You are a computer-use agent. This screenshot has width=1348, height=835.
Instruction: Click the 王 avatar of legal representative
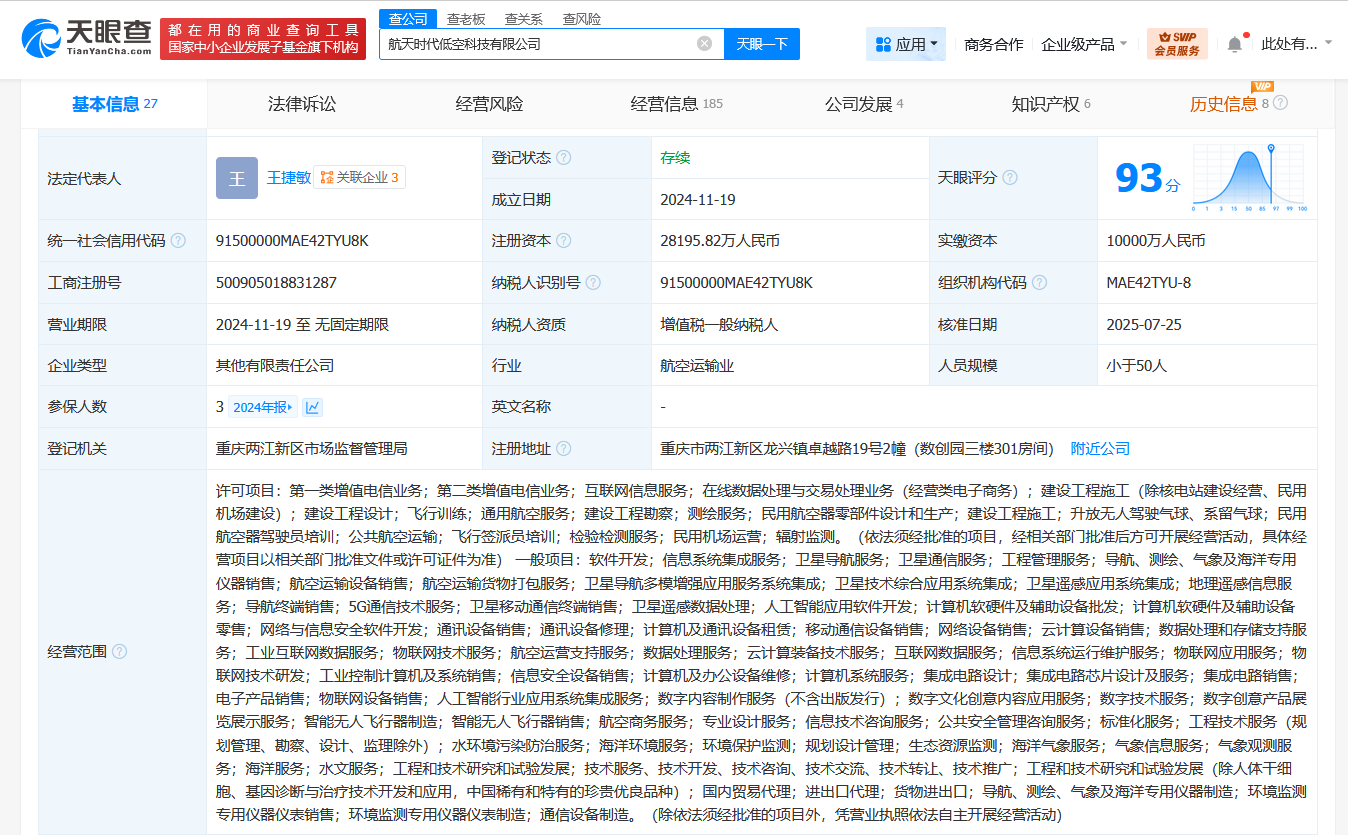coord(237,178)
